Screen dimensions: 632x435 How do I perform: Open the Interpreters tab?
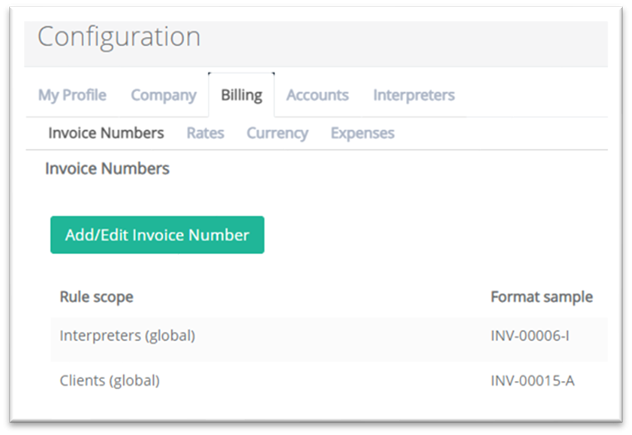[414, 95]
